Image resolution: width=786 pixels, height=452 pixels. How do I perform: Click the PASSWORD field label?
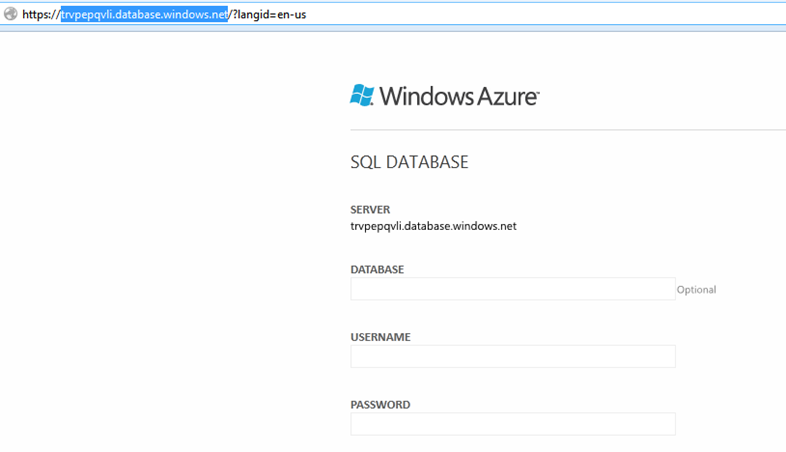pyautogui.click(x=380, y=405)
